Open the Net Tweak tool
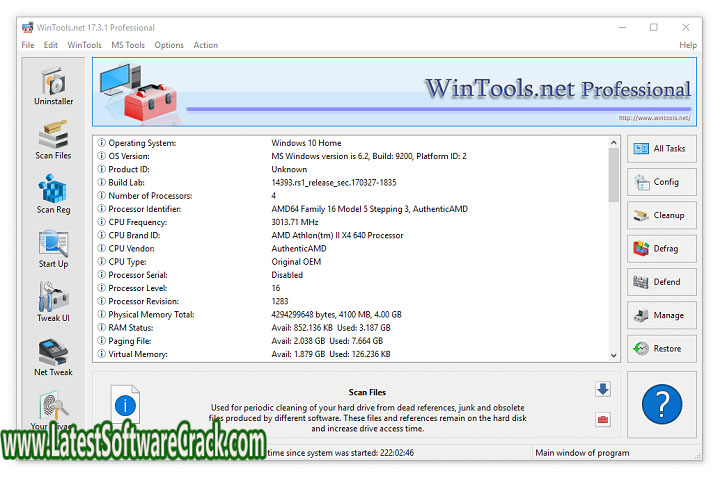The width and height of the screenshot is (720, 480). pyautogui.click(x=53, y=357)
